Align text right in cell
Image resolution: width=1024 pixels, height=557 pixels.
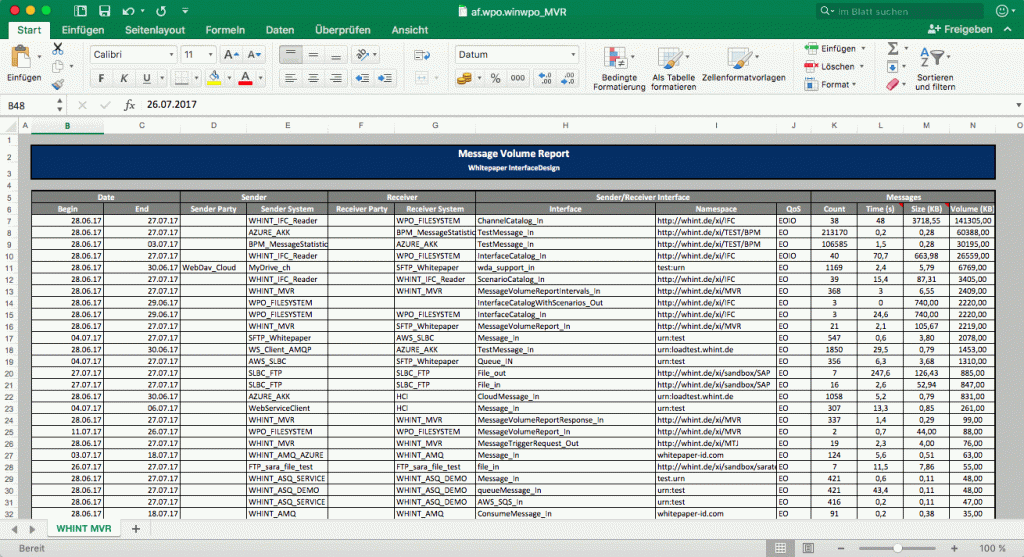[336, 78]
